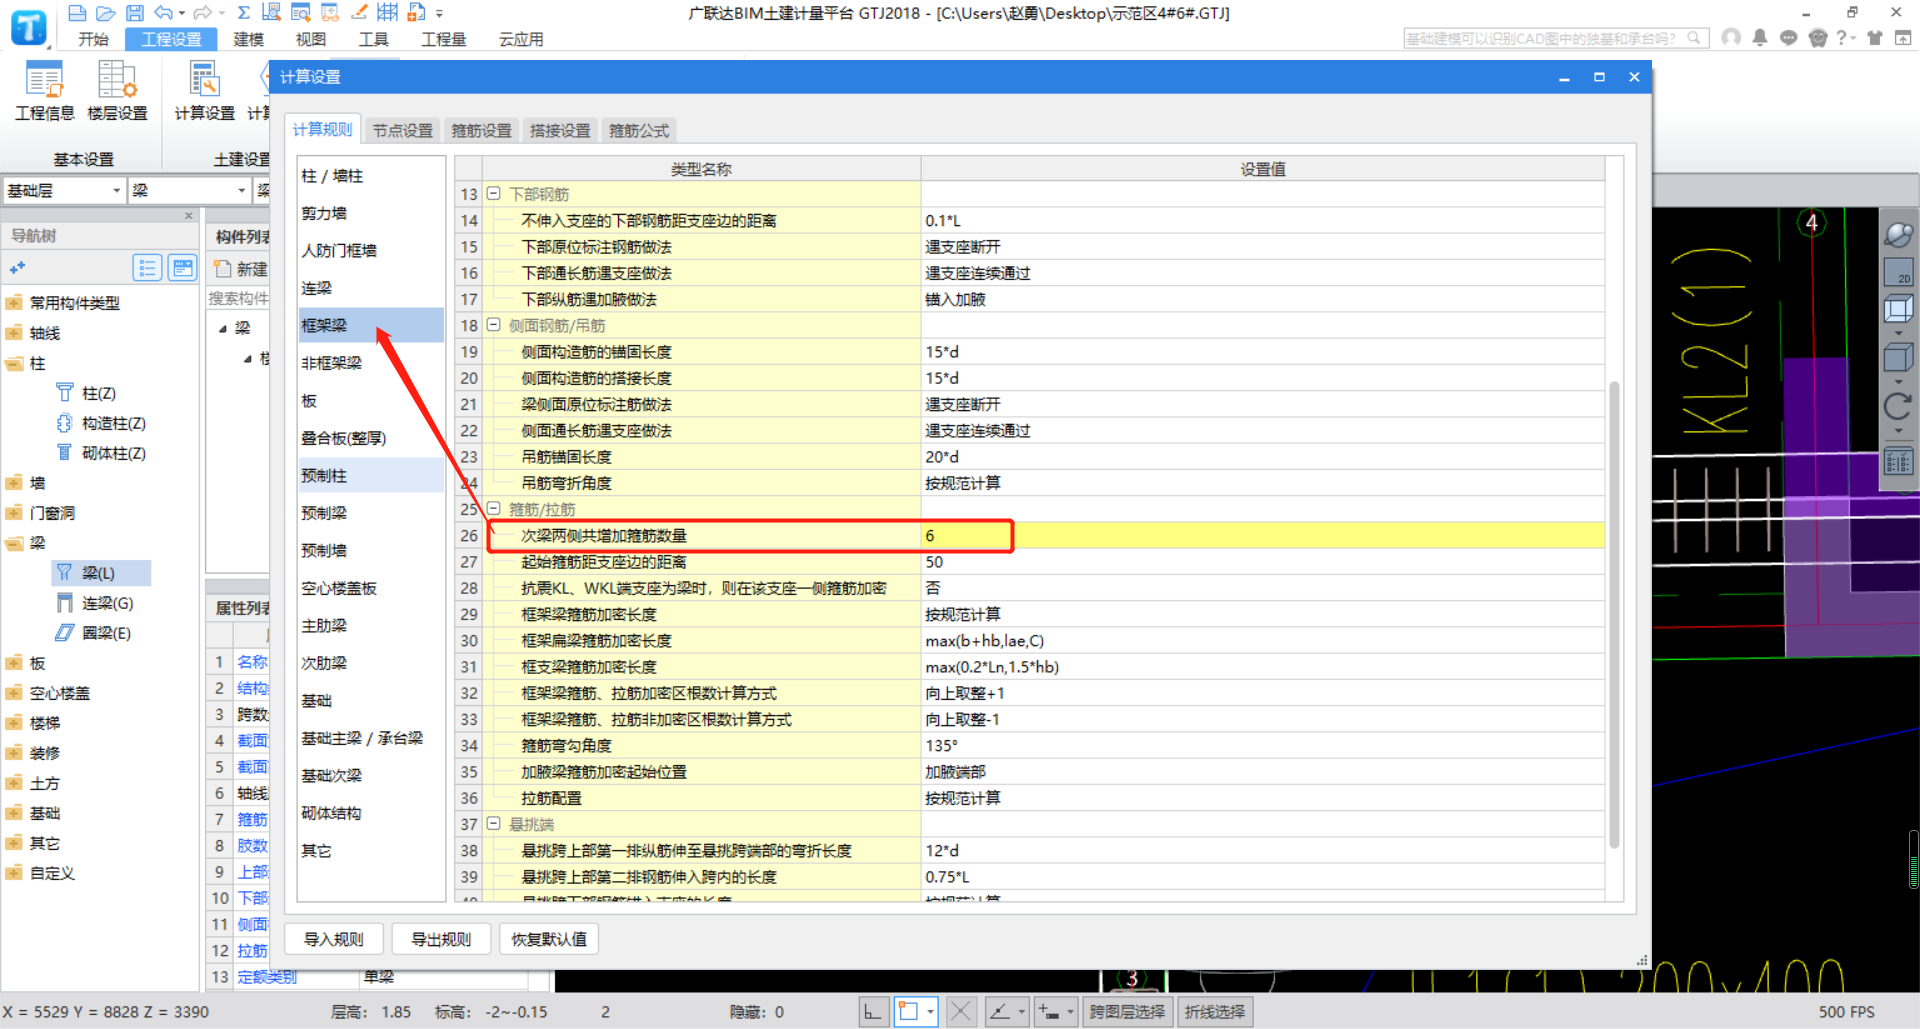Collapse the 梁 node in component list
The width and height of the screenshot is (1920, 1029).
click(x=223, y=328)
